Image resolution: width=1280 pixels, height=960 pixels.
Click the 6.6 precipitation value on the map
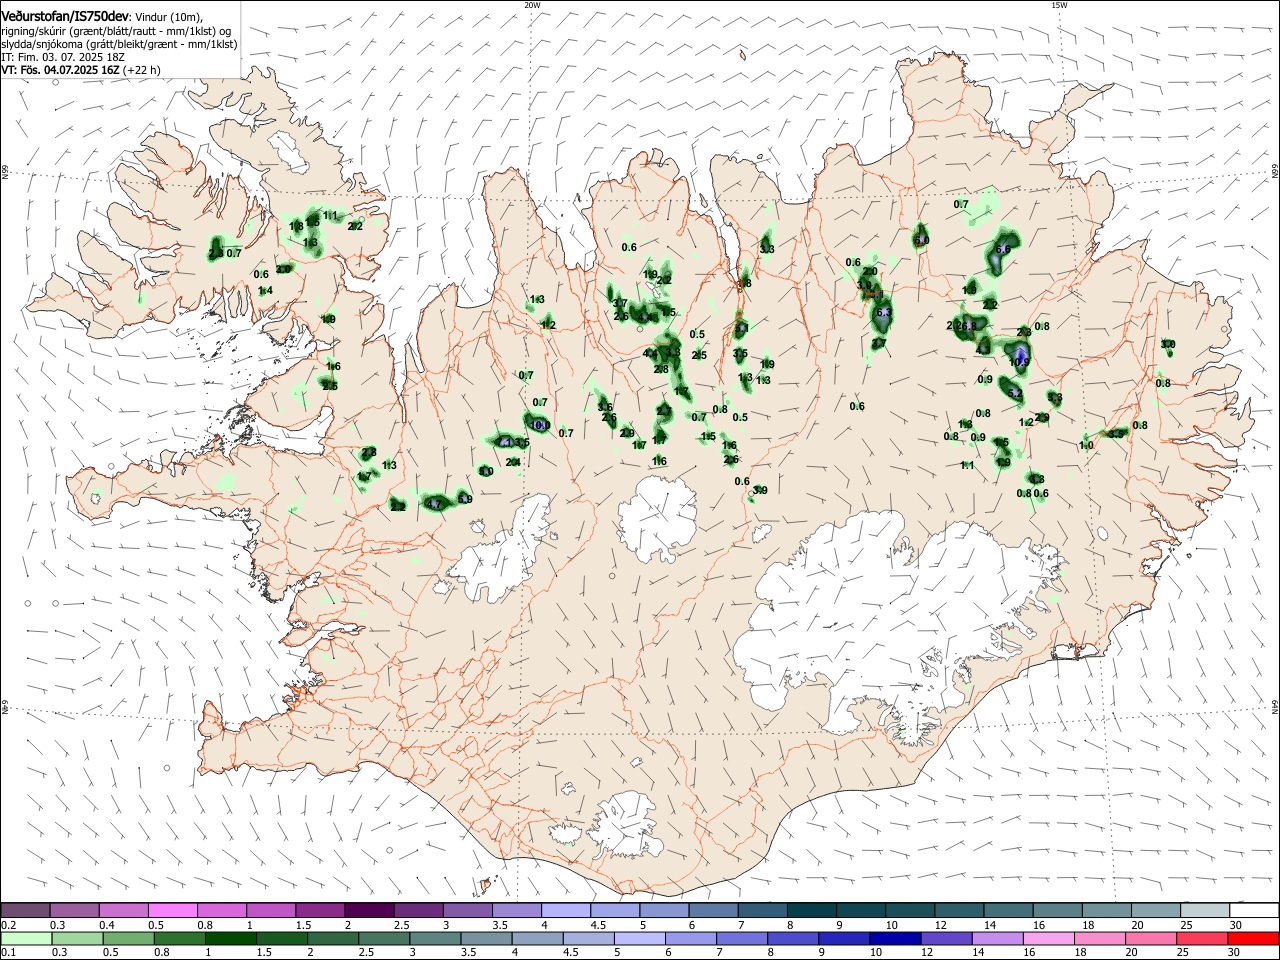click(1004, 249)
